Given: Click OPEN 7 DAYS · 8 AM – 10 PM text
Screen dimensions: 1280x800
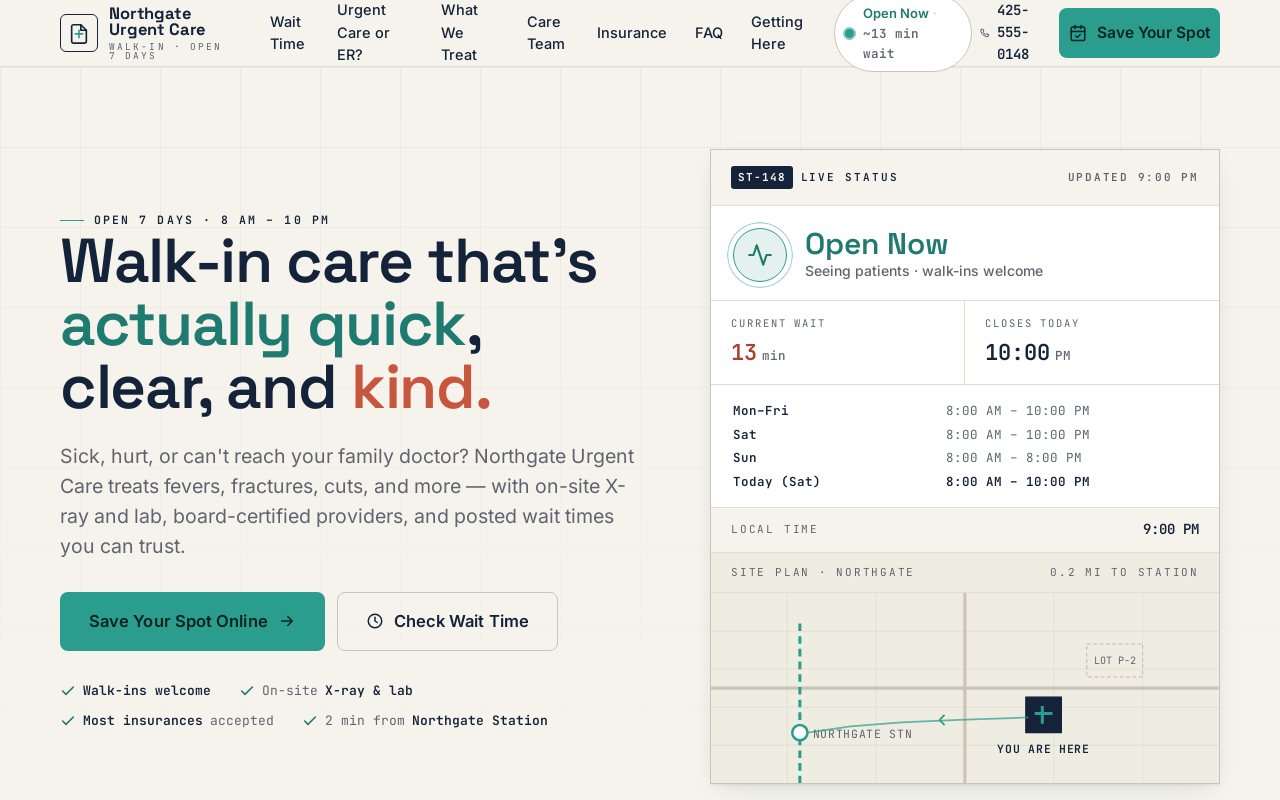Looking at the screenshot, I should (x=211, y=220).
